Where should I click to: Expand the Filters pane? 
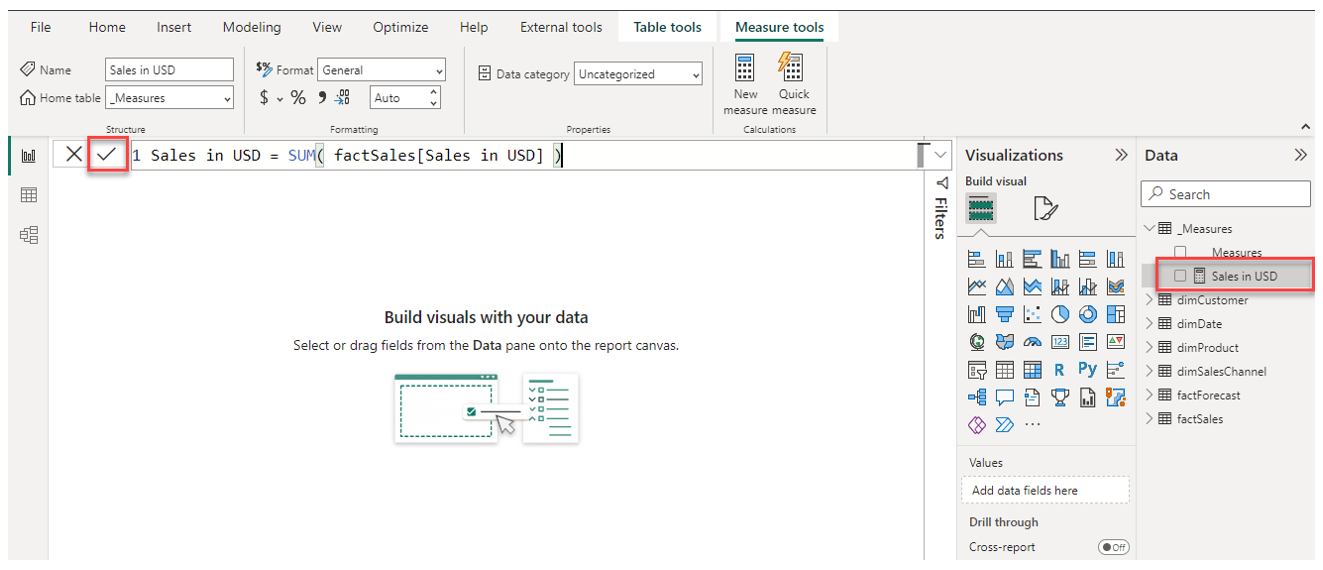pos(940,184)
